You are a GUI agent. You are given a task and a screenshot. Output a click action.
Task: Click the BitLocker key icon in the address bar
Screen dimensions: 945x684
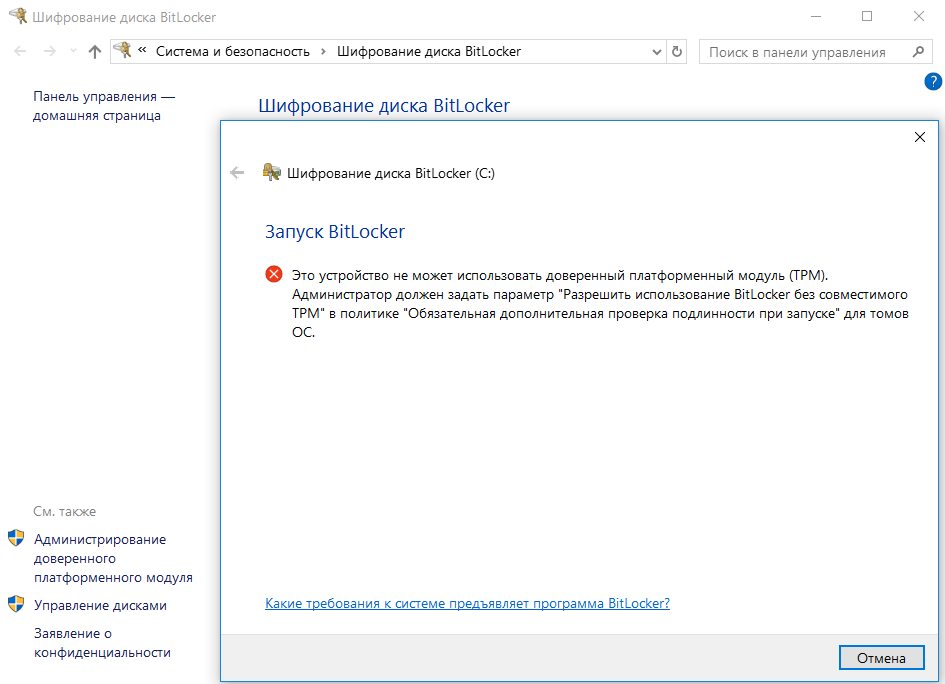point(123,51)
